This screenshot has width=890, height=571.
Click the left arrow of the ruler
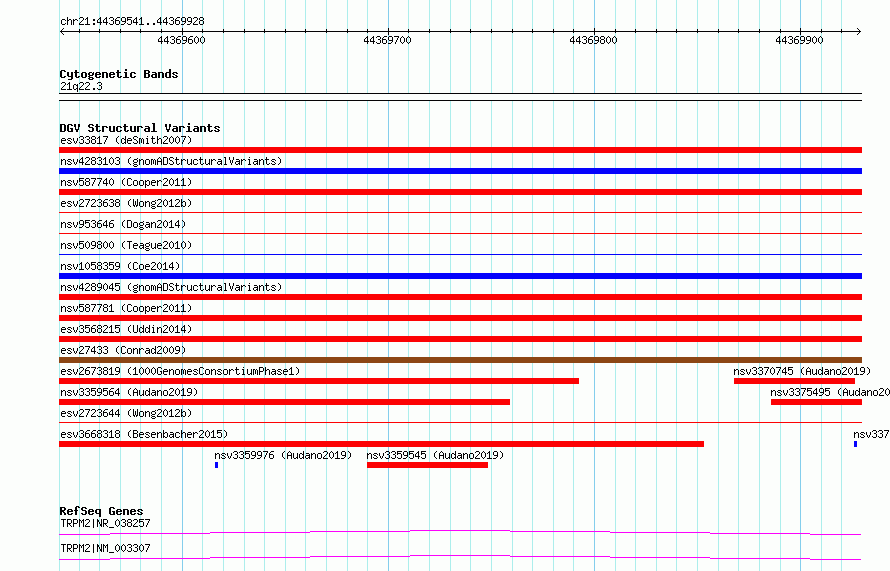(62, 31)
